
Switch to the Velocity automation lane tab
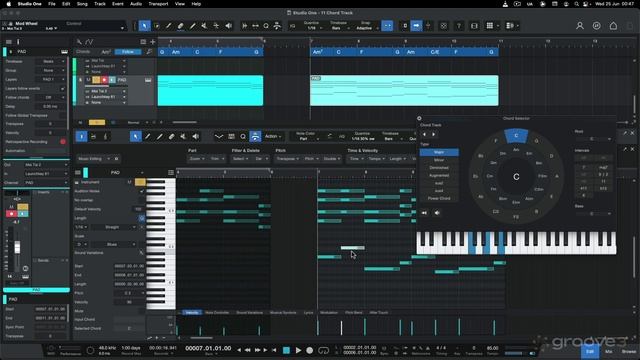tap(192, 313)
